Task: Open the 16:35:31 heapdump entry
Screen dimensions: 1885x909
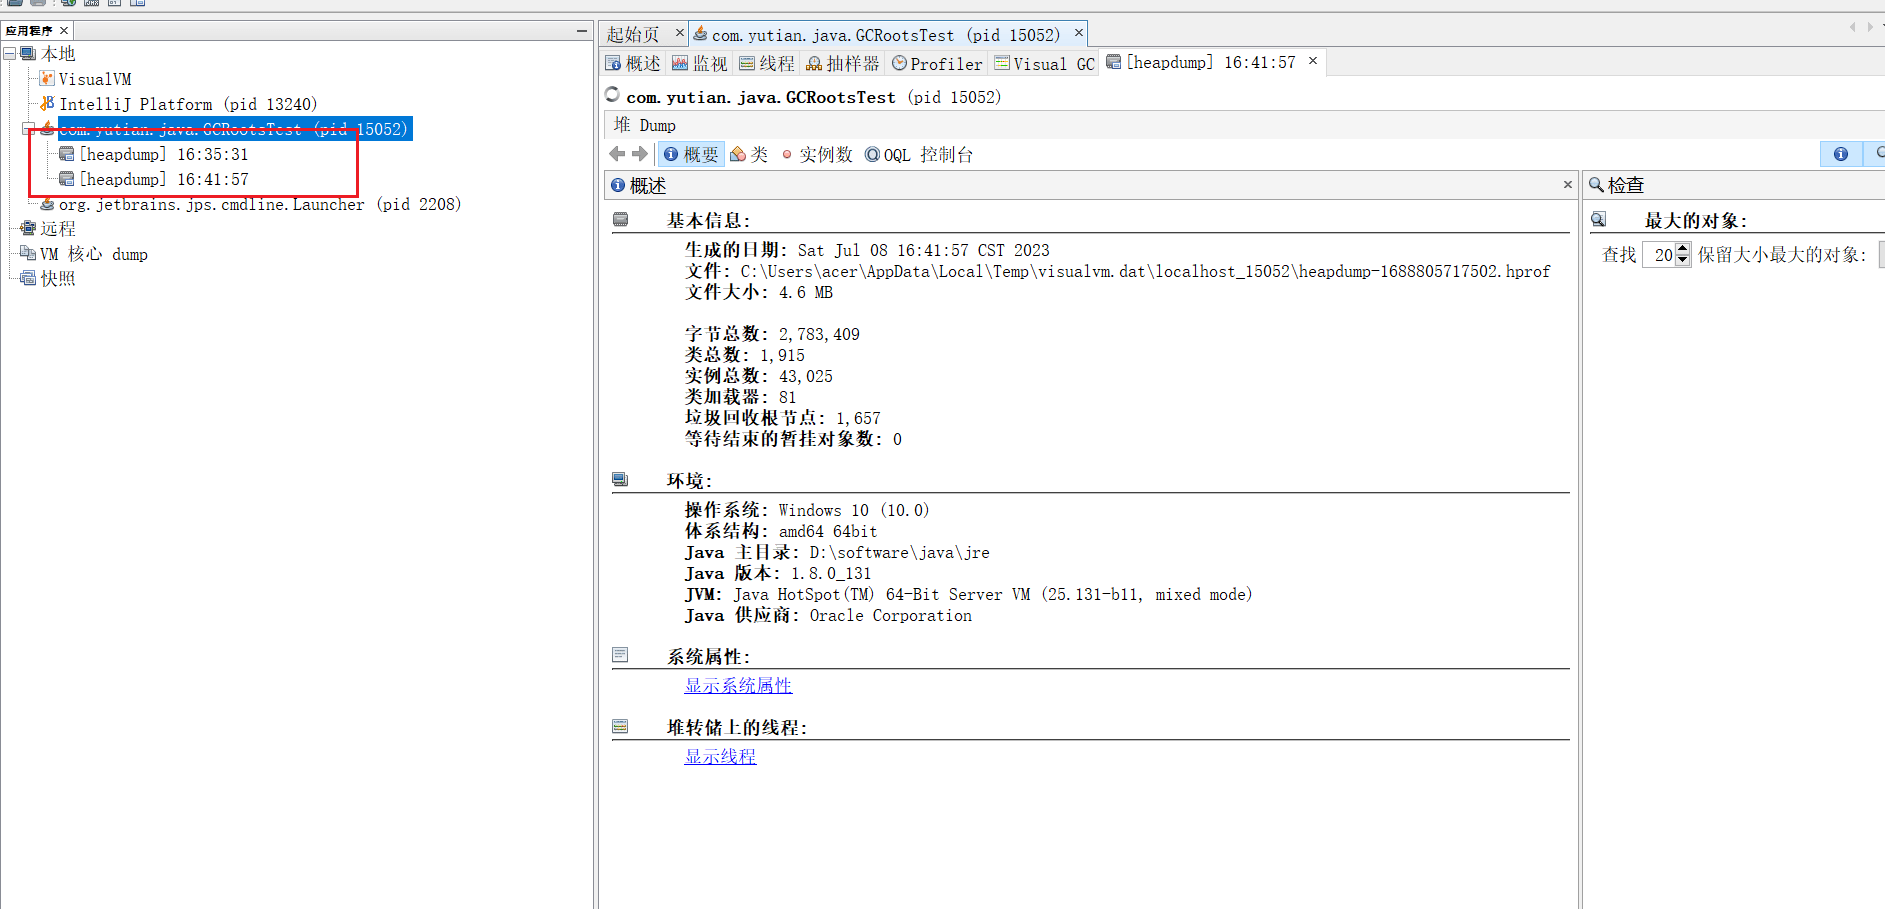Action: [x=163, y=154]
